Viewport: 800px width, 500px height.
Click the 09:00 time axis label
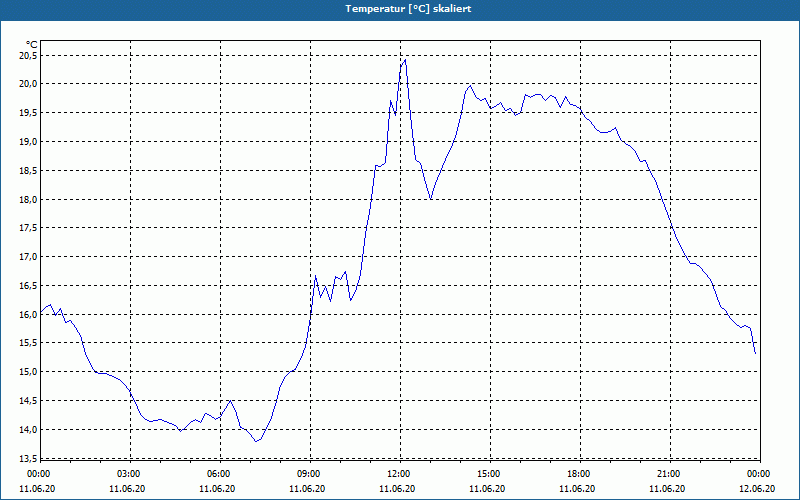[x=310, y=474]
